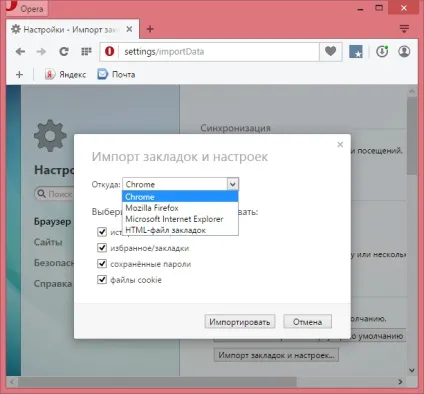Go forward to next page
Viewport: 424px width, 394px height.
(41, 52)
